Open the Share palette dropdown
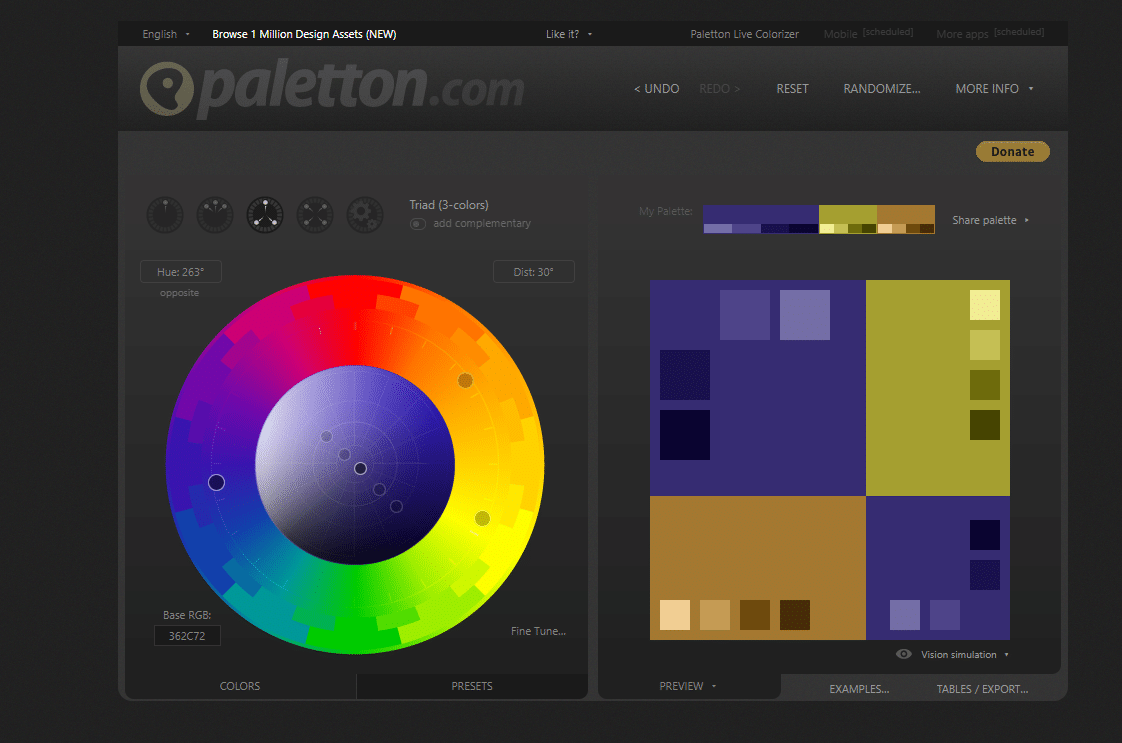This screenshot has height=743, width=1122. (x=990, y=220)
